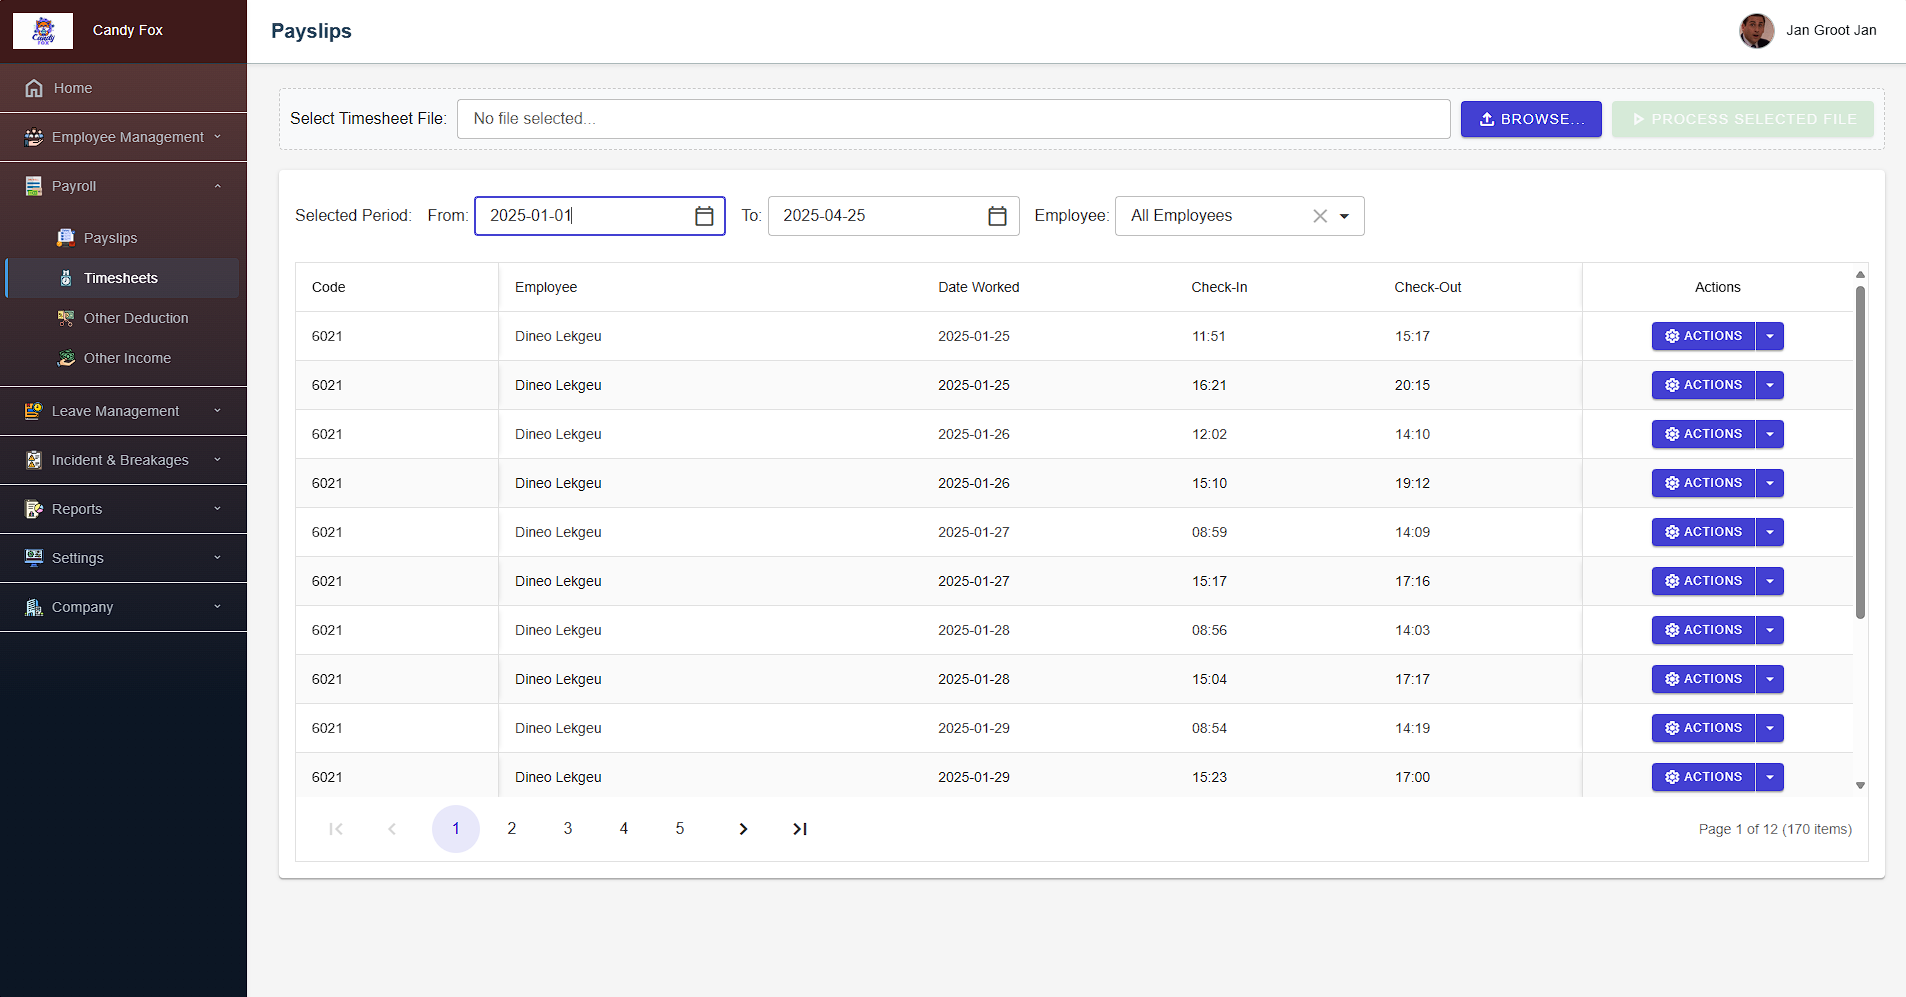Open the calendar icon beside From date
Screen dimensions: 1906x997
(x=703, y=215)
